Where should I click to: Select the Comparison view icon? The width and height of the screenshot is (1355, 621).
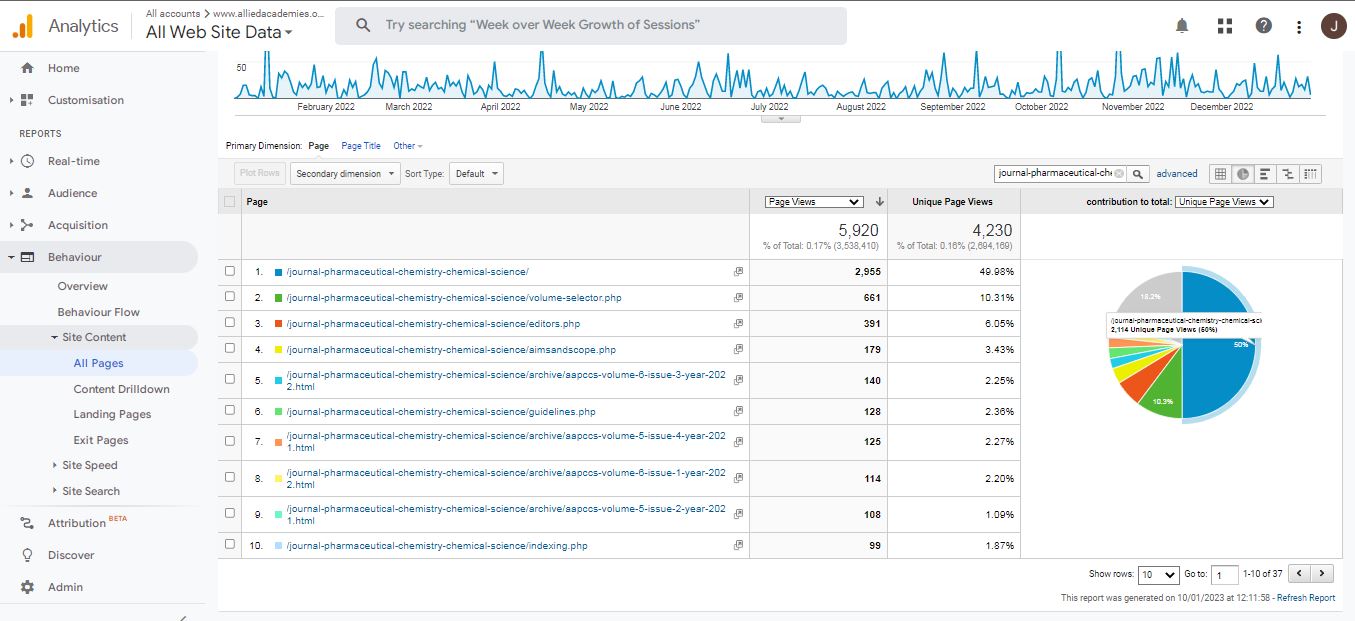(x=1288, y=174)
